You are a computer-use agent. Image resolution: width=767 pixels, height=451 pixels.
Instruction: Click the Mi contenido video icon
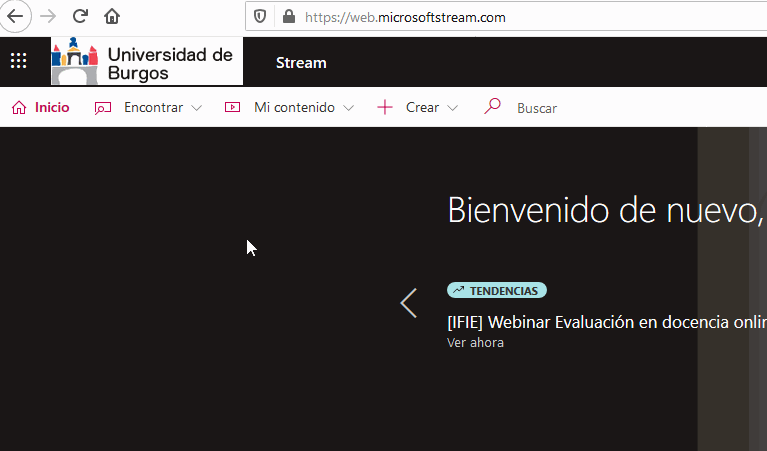[x=232, y=107]
